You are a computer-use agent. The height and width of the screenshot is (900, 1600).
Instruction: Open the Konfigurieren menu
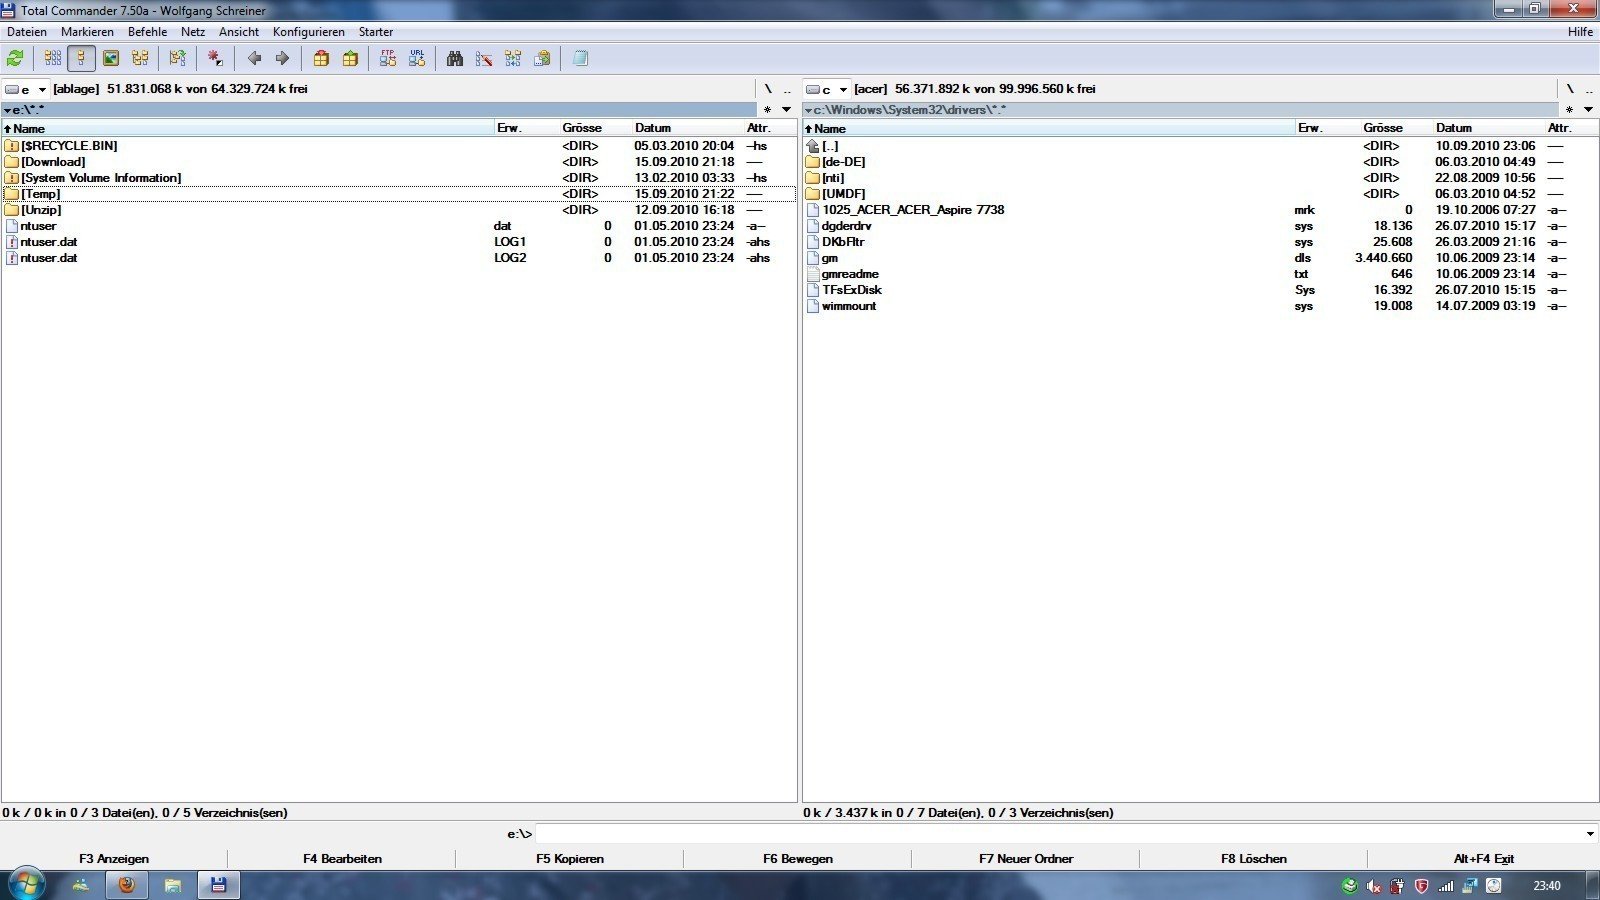(x=309, y=32)
